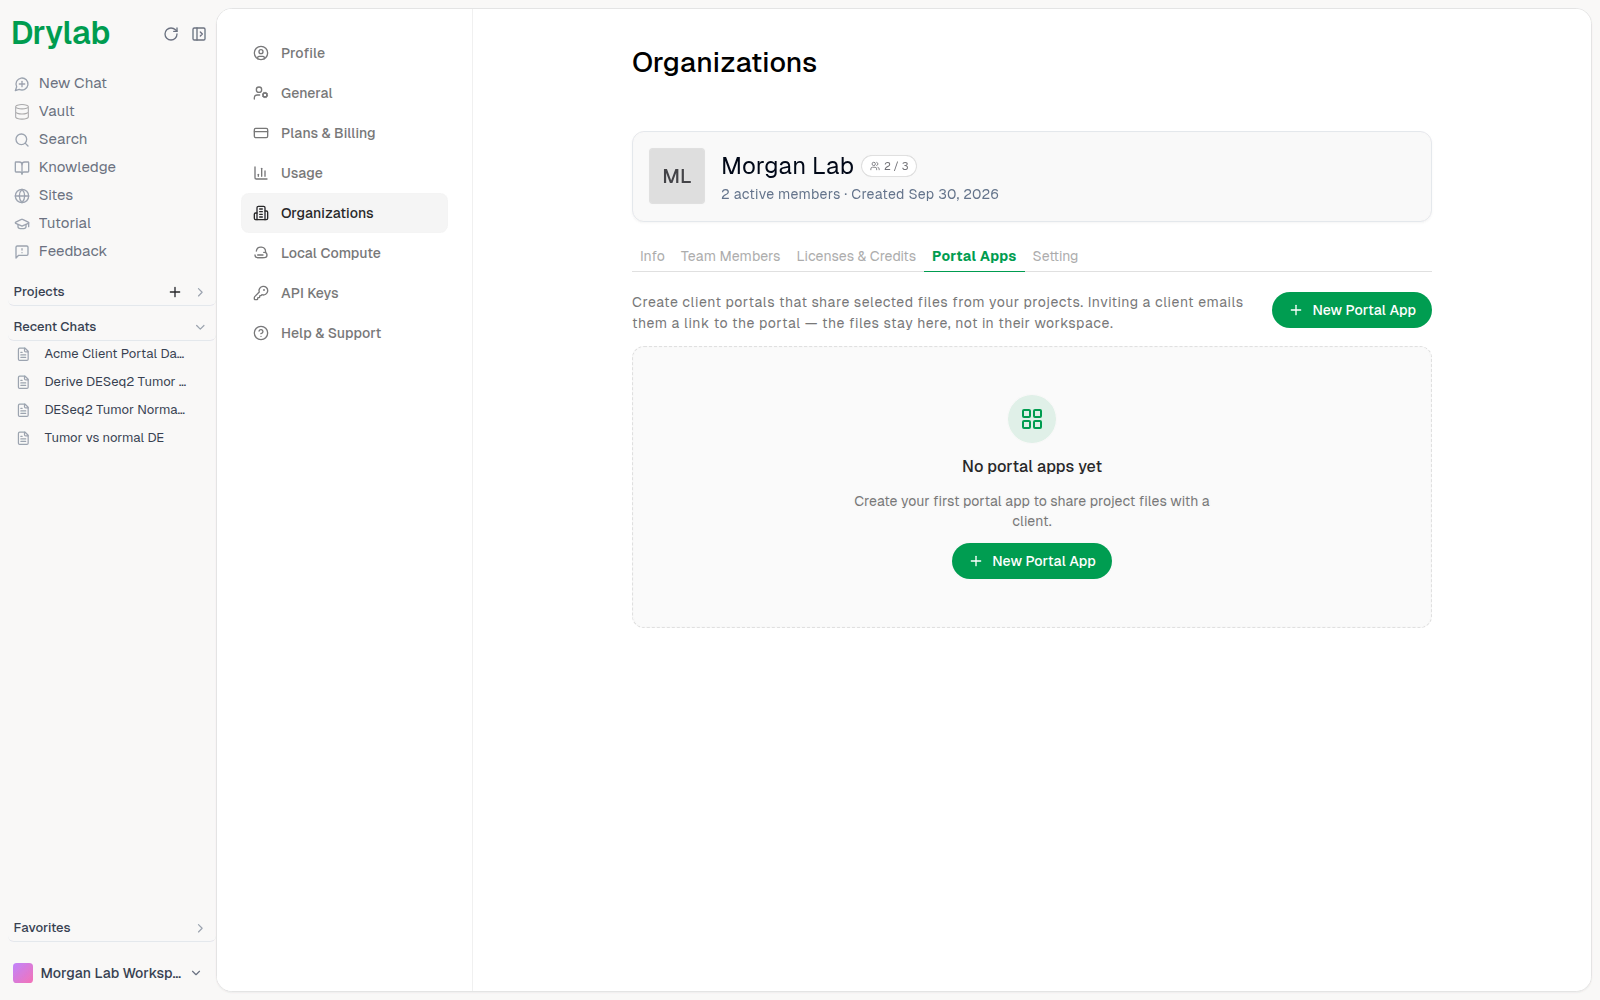Click the Profile user icon
This screenshot has width=1600, height=1000.
coord(261,53)
